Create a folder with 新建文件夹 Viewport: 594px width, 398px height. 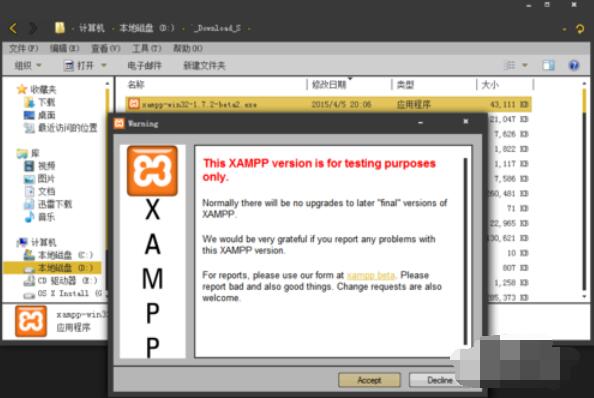point(204,66)
